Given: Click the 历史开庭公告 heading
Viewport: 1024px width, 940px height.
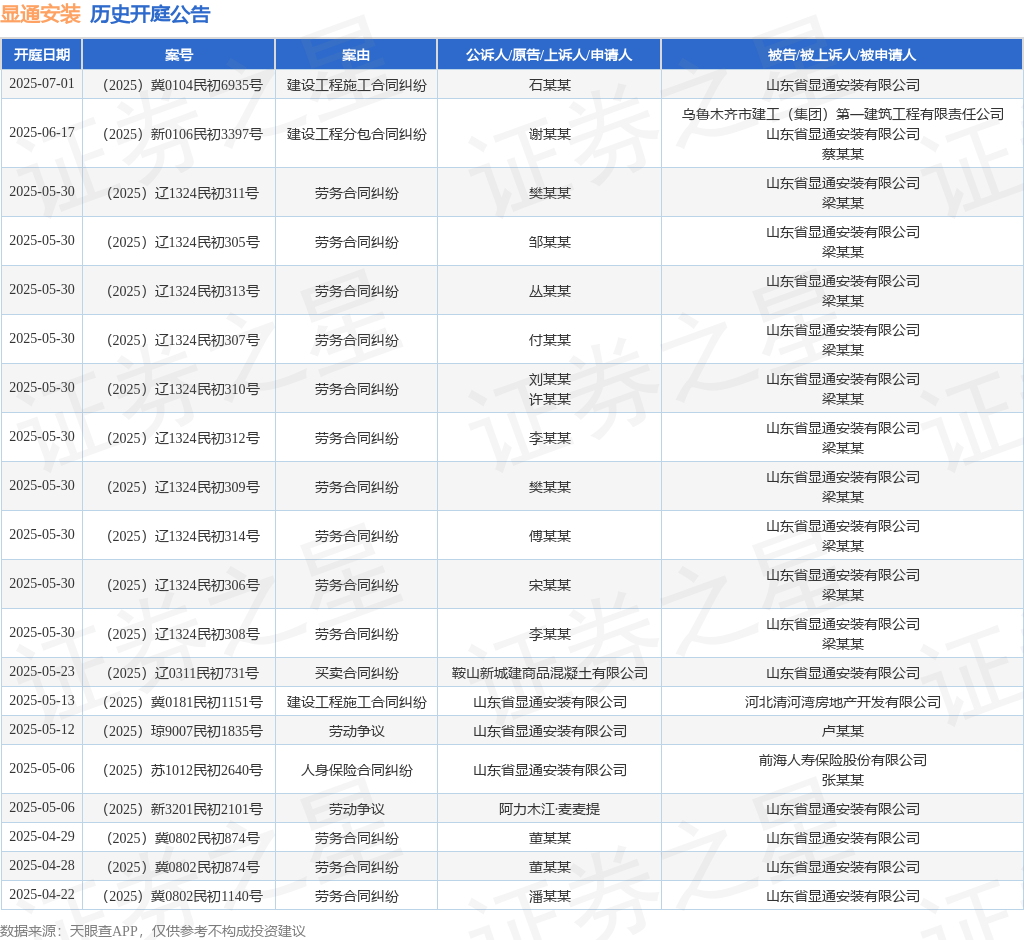Looking at the screenshot, I should 150,14.
